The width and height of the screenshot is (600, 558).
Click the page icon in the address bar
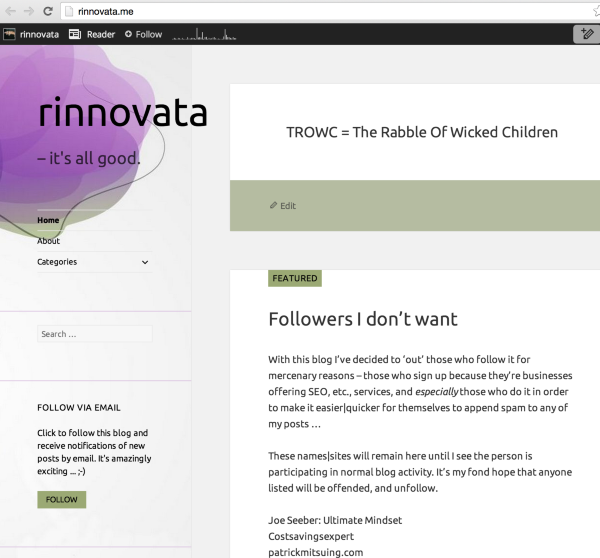pos(68,11)
